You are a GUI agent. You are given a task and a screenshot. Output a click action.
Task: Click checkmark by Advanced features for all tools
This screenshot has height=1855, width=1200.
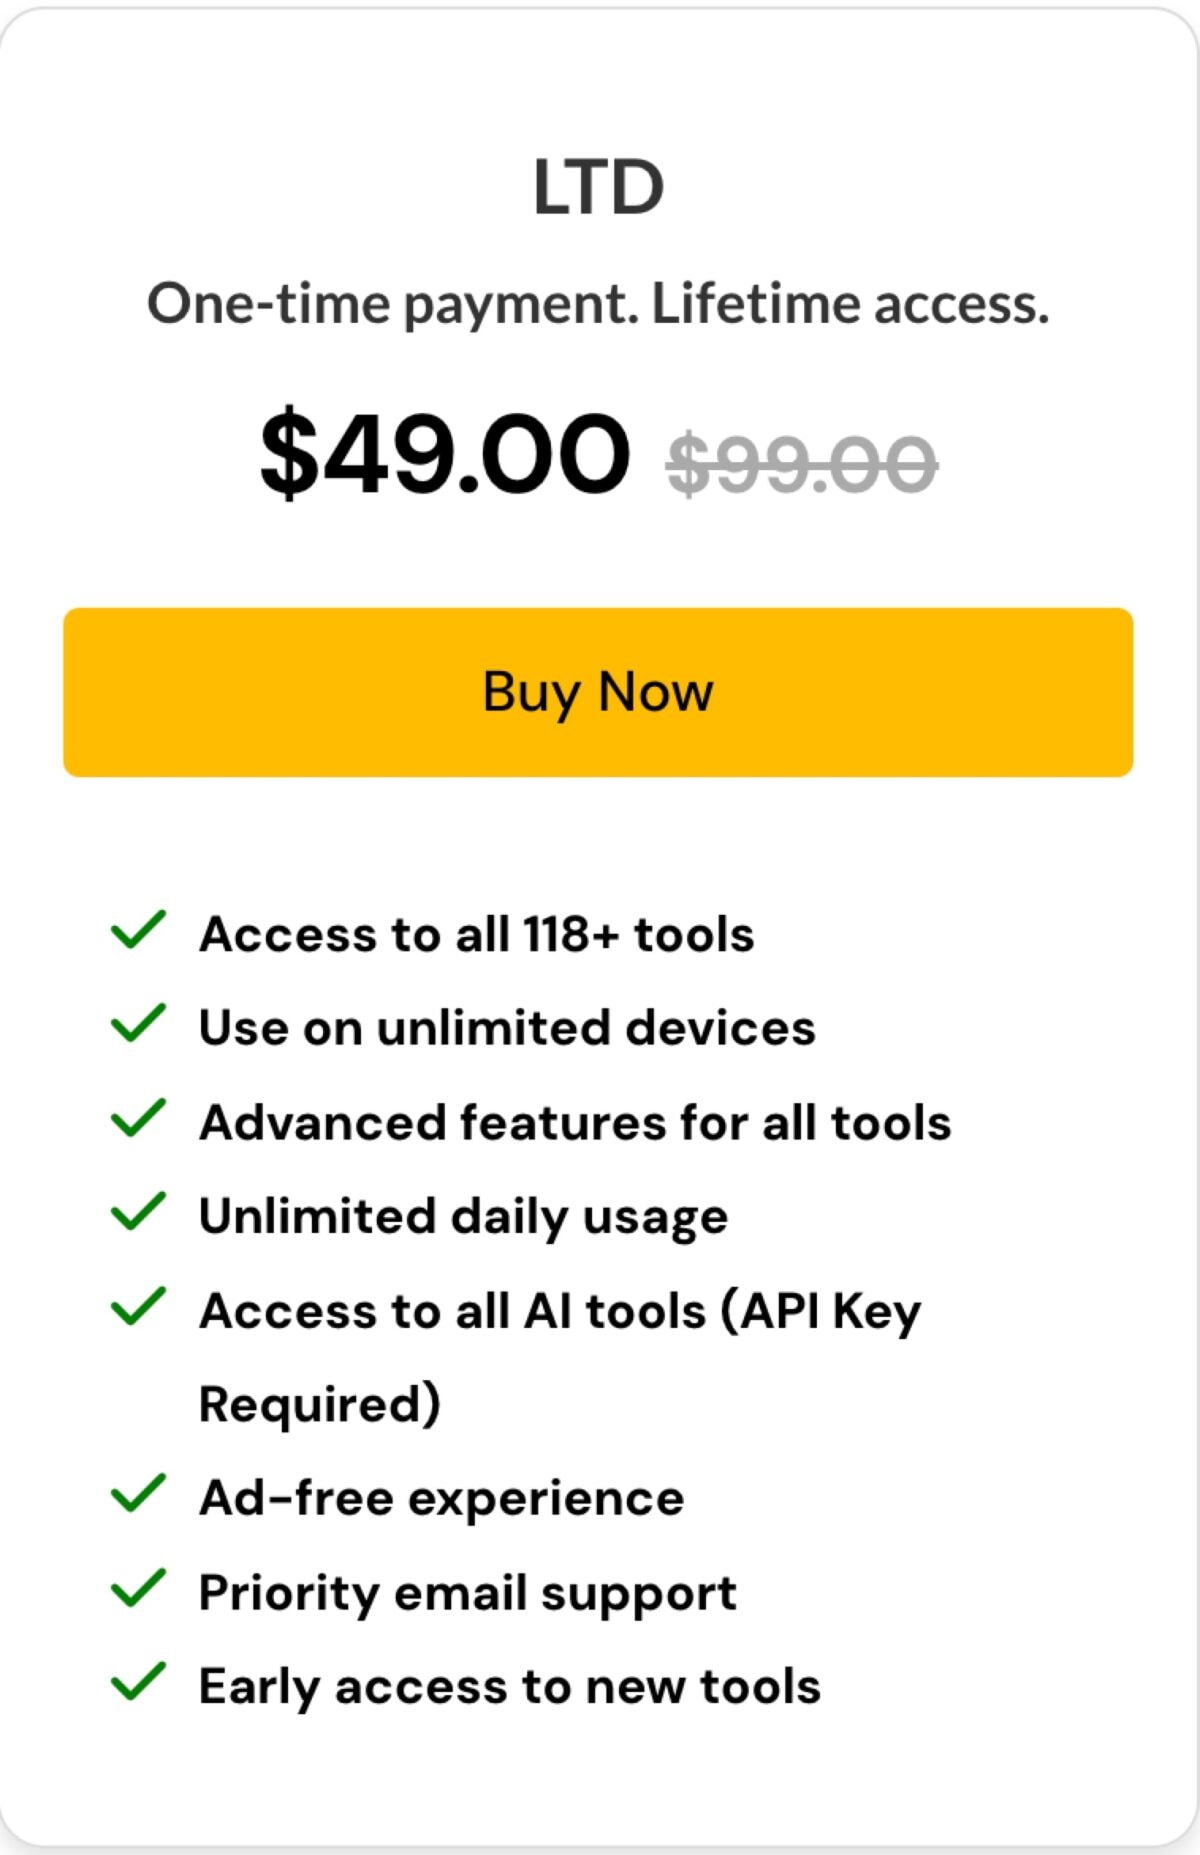coord(138,1118)
